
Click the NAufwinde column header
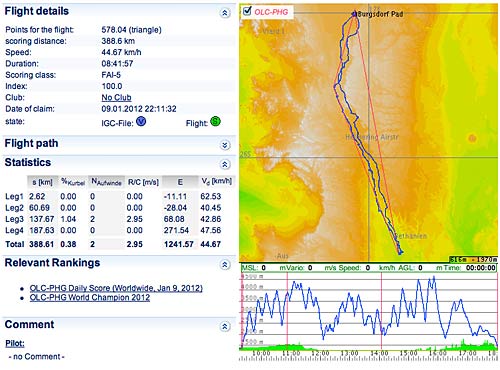[106, 182]
